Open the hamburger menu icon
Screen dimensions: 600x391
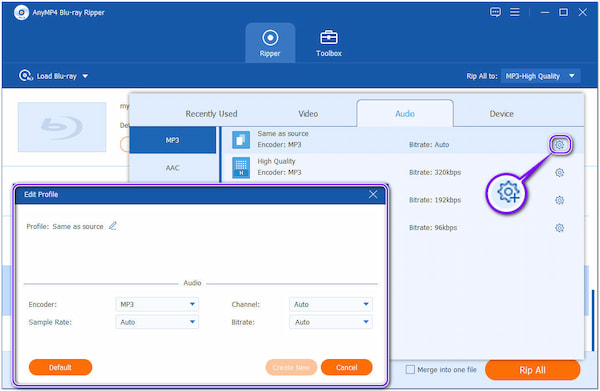515,12
